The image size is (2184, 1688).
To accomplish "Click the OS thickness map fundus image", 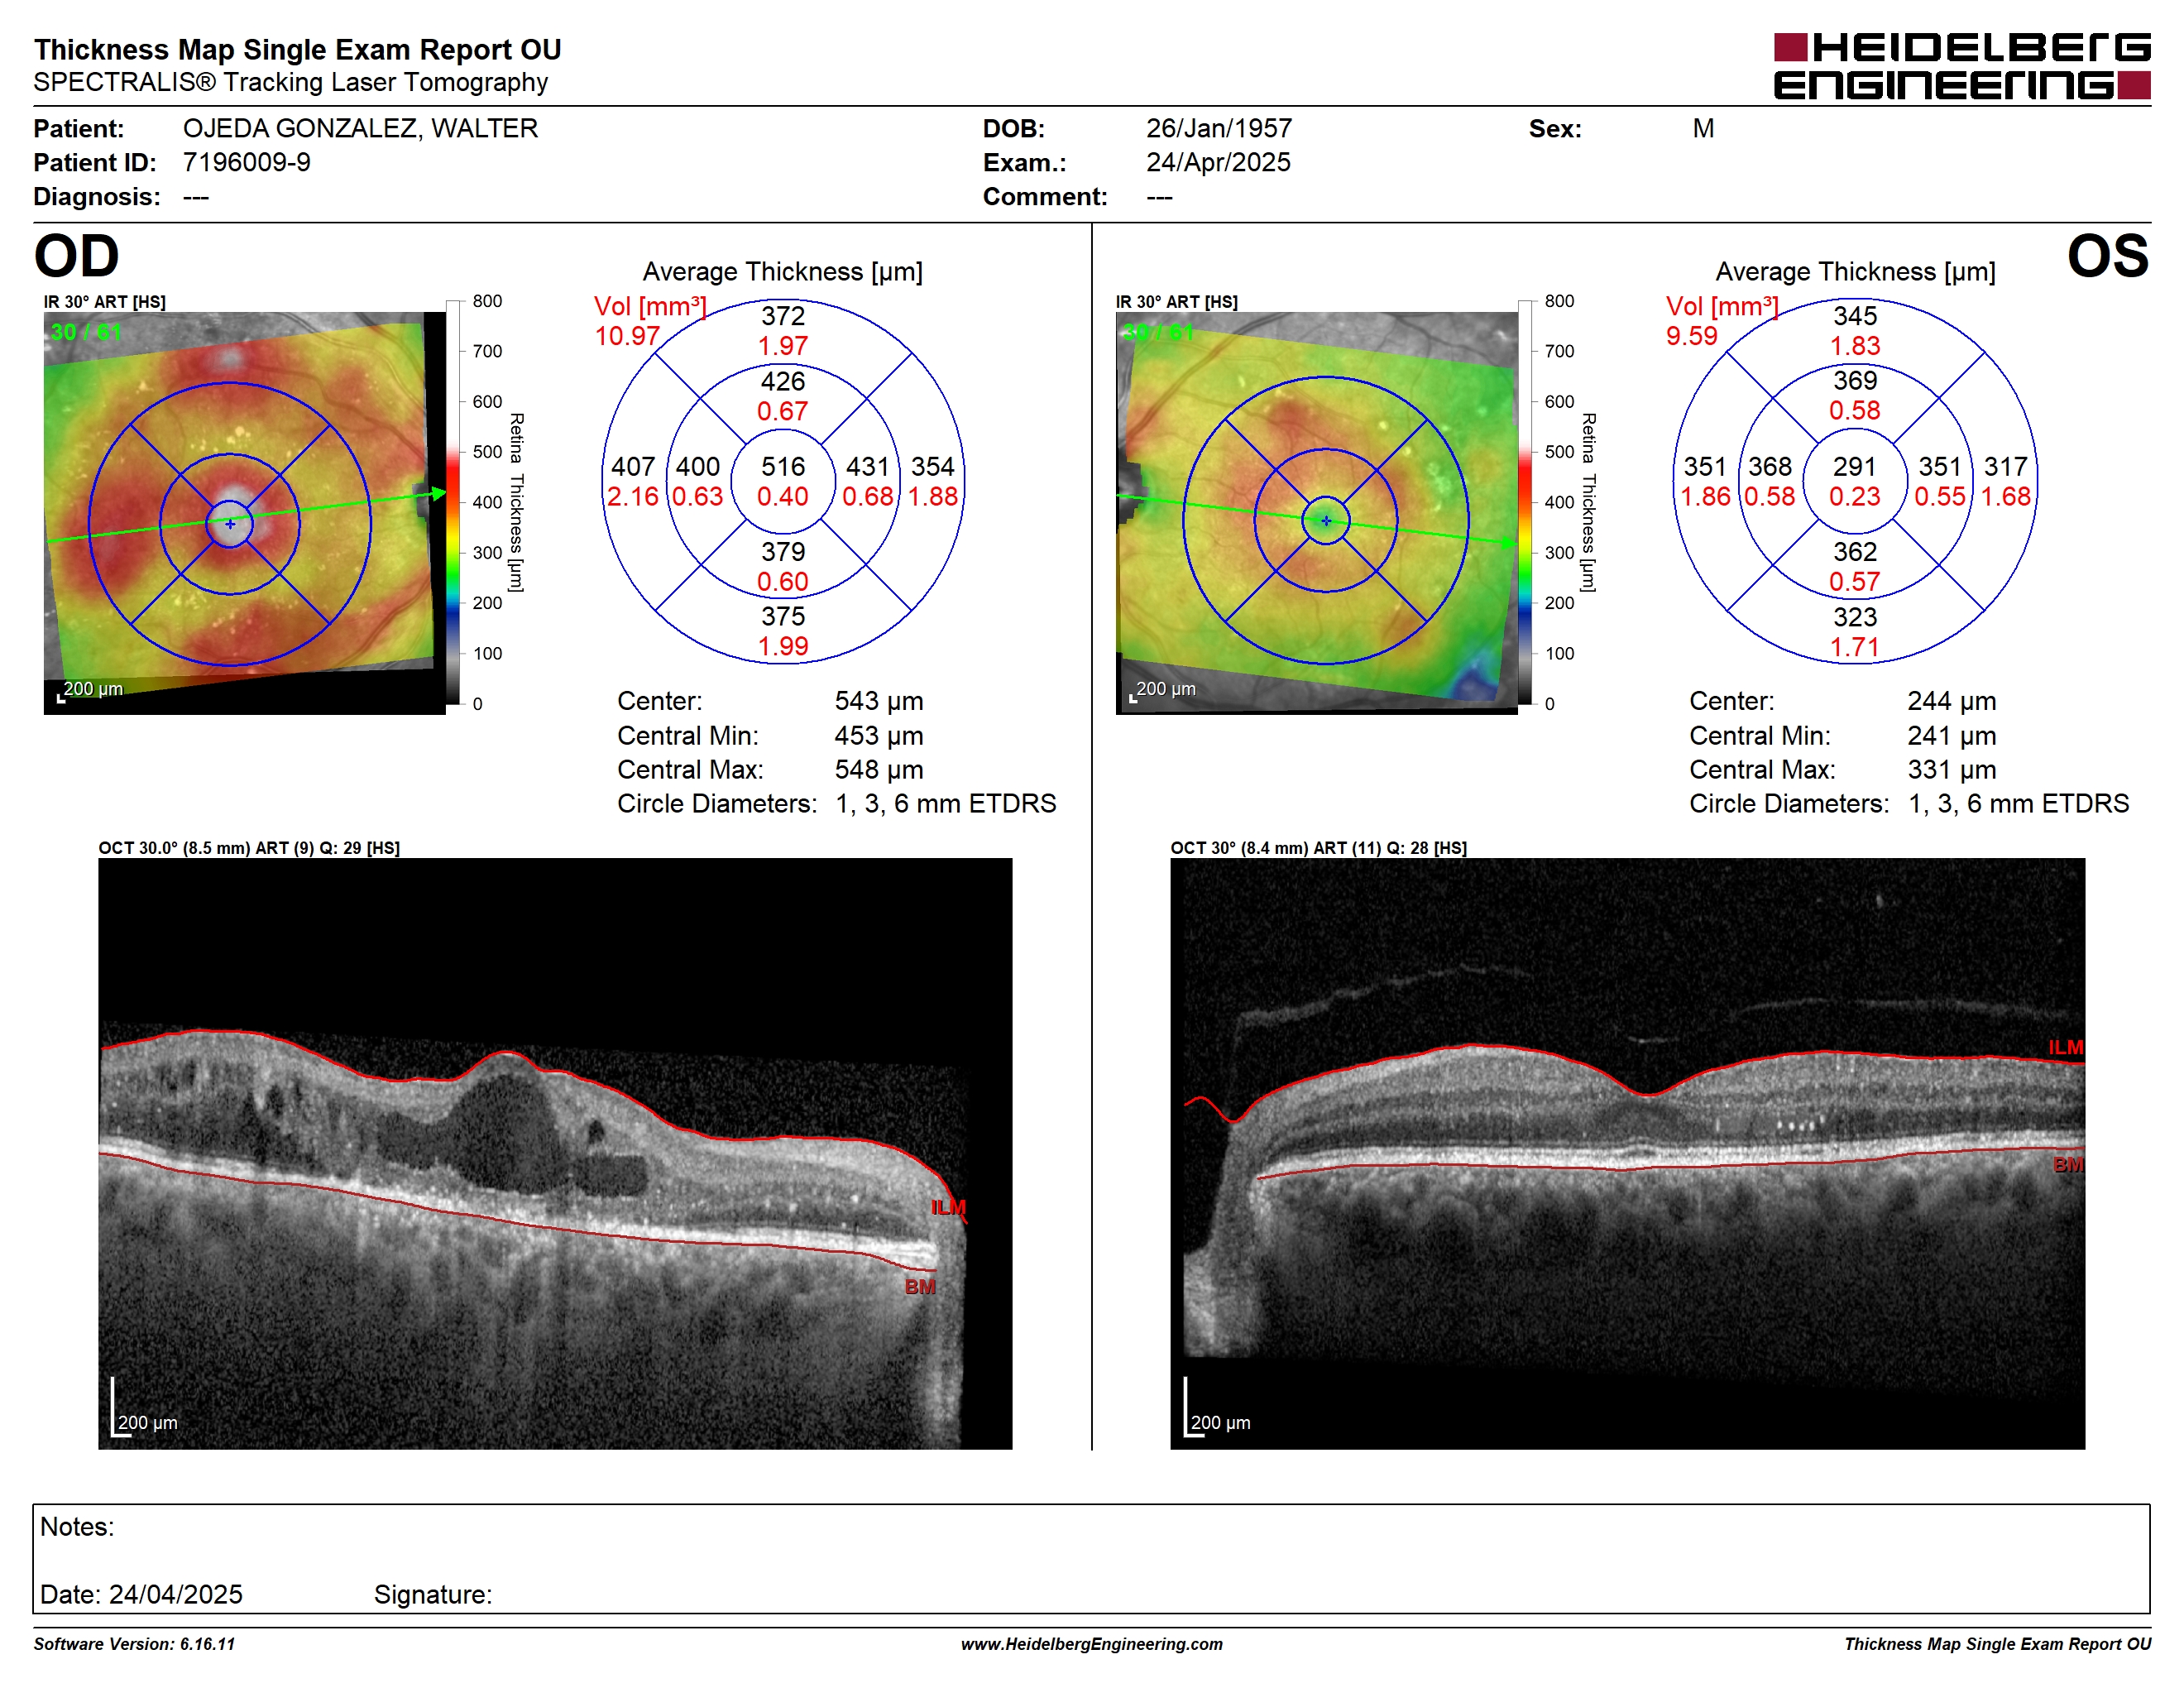I will pos(1316,512).
